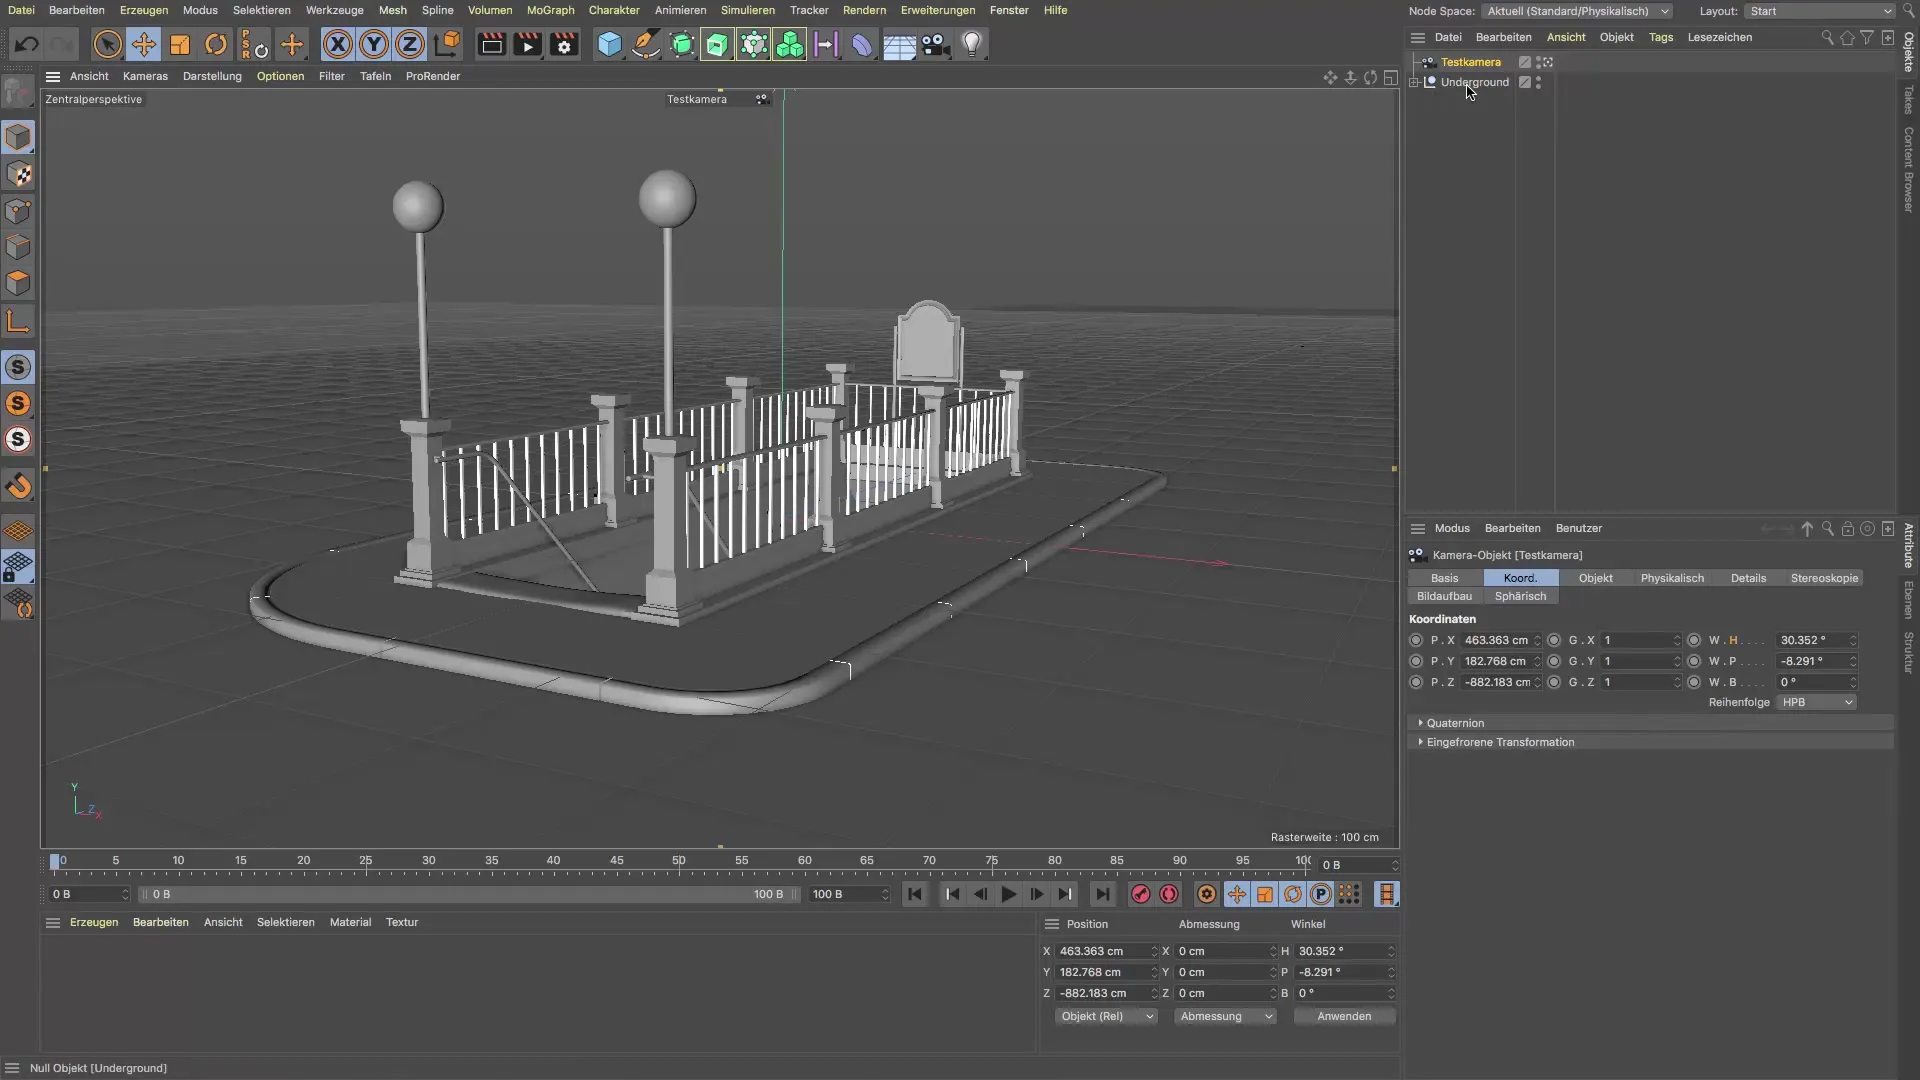The height and width of the screenshot is (1080, 1920).
Task: Add a camera object
Action: [x=935, y=45]
